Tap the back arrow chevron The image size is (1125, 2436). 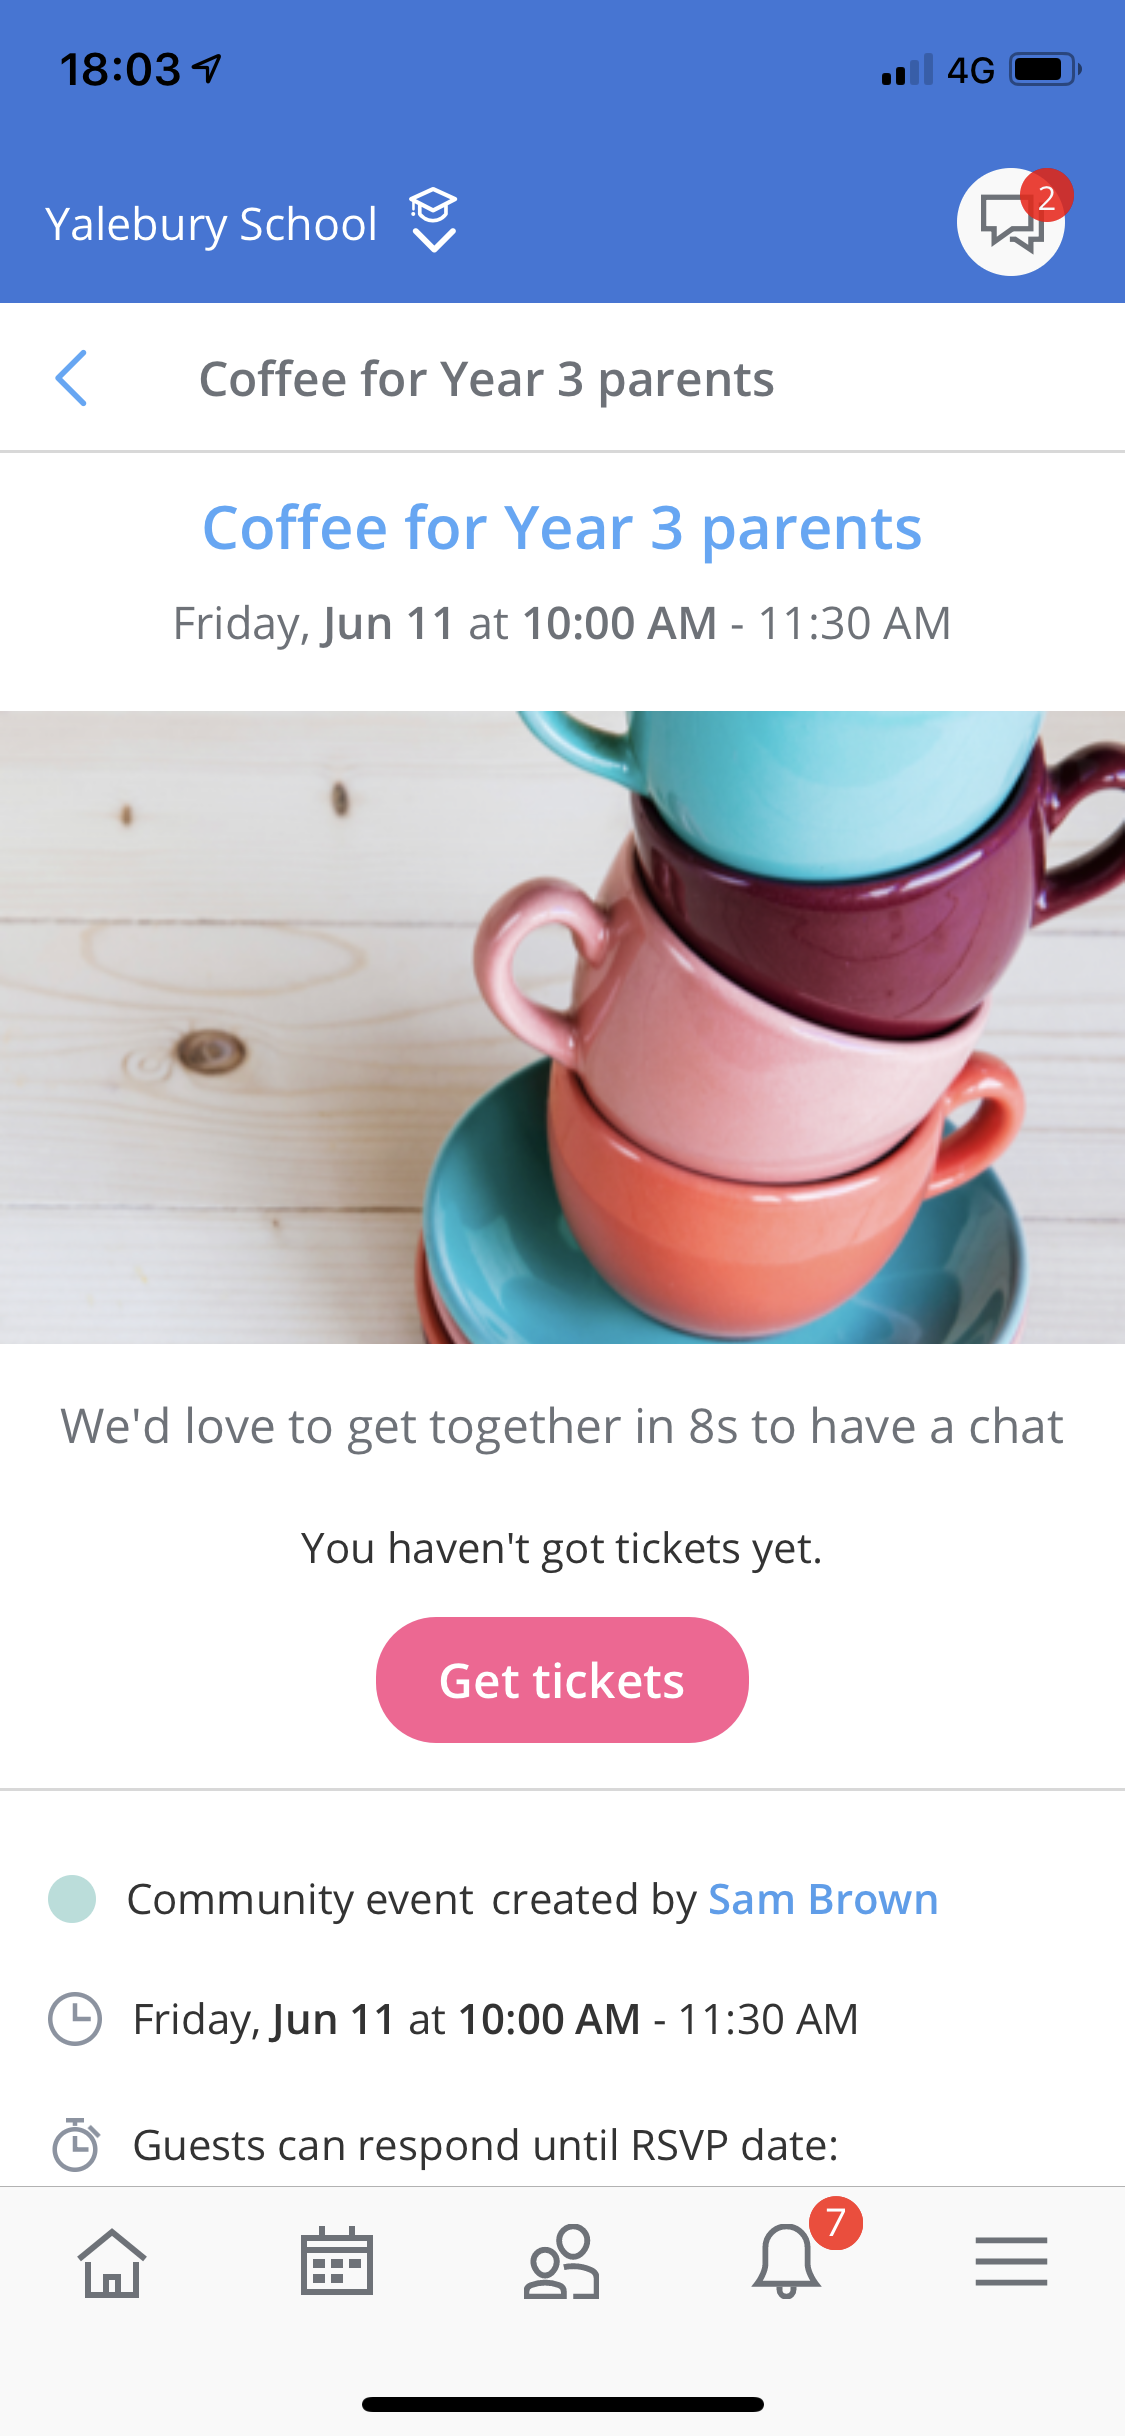tap(72, 379)
